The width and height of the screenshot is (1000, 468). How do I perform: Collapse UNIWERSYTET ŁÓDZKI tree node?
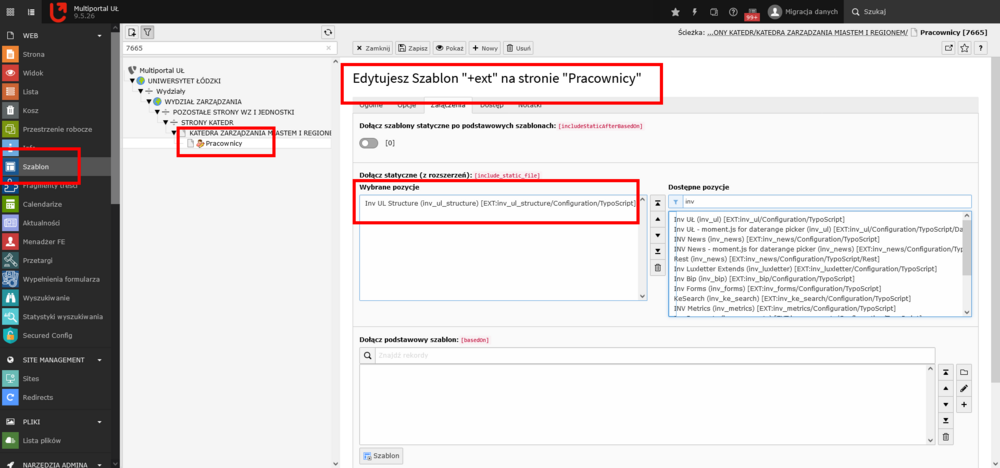[132, 80]
